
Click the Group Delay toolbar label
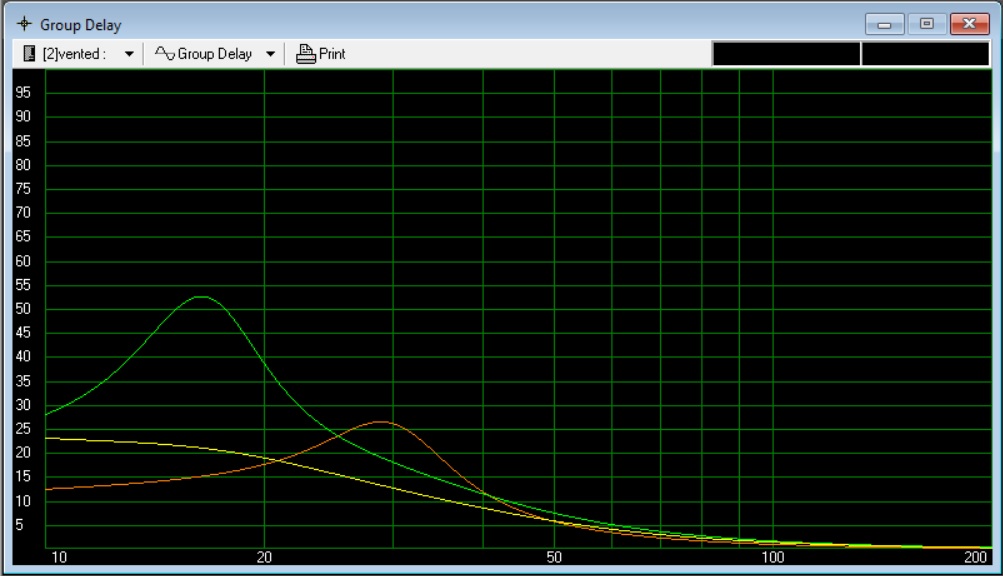[214, 54]
